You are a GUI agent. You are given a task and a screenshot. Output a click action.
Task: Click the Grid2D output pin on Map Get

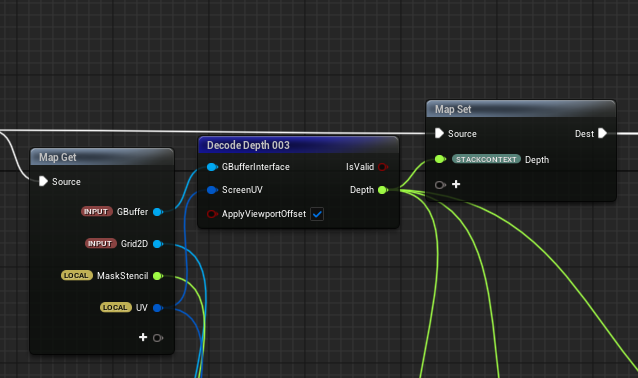click(x=157, y=244)
